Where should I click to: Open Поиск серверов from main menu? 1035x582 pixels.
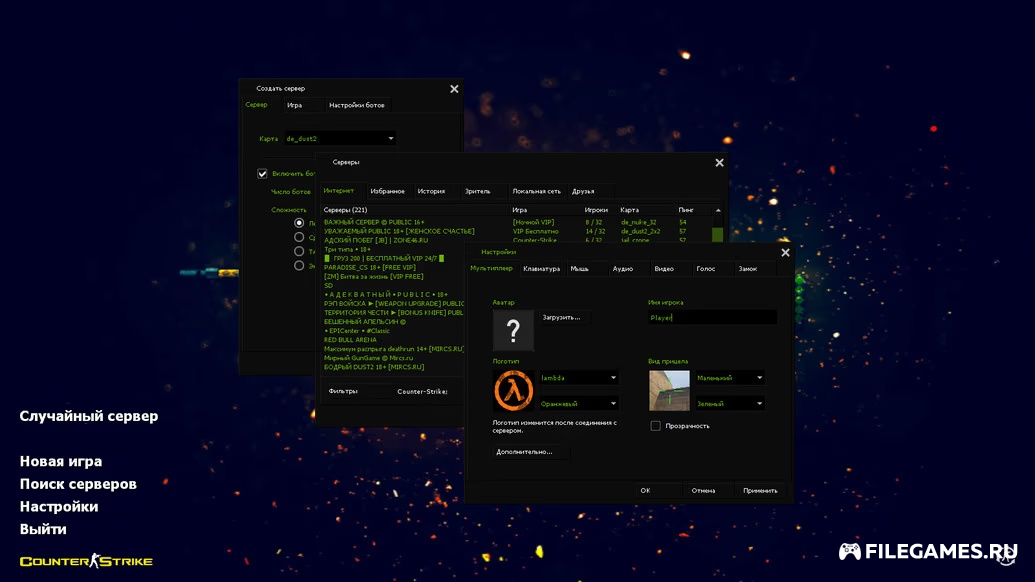tap(78, 484)
